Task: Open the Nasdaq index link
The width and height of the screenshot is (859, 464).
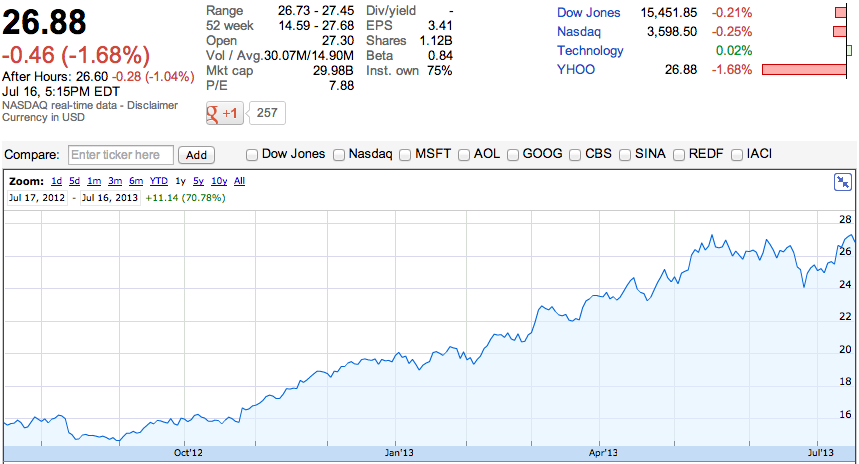Action: coord(579,32)
